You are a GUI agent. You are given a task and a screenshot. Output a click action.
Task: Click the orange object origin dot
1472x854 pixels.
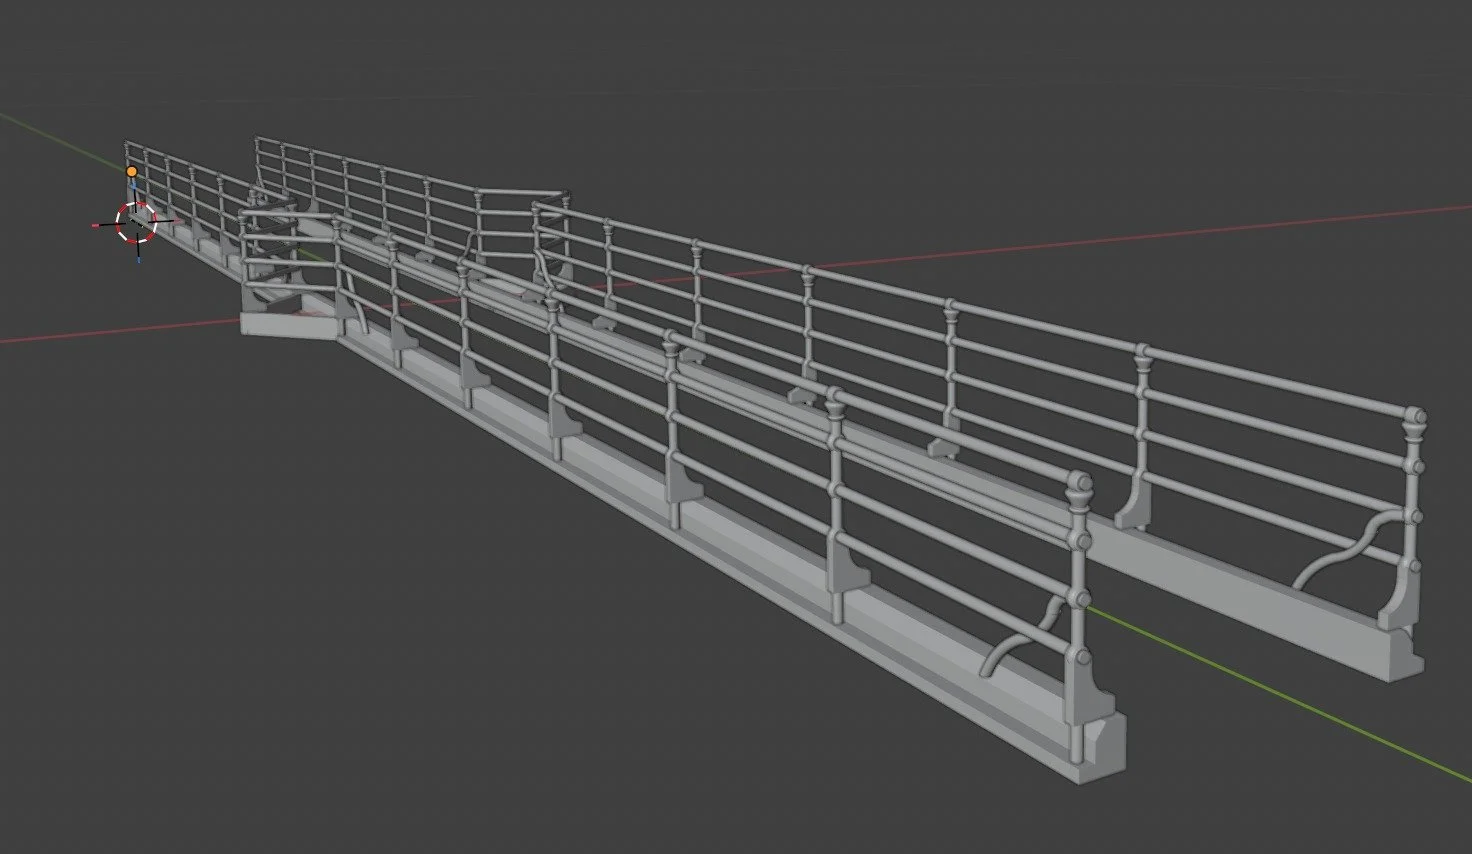coord(132,170)
